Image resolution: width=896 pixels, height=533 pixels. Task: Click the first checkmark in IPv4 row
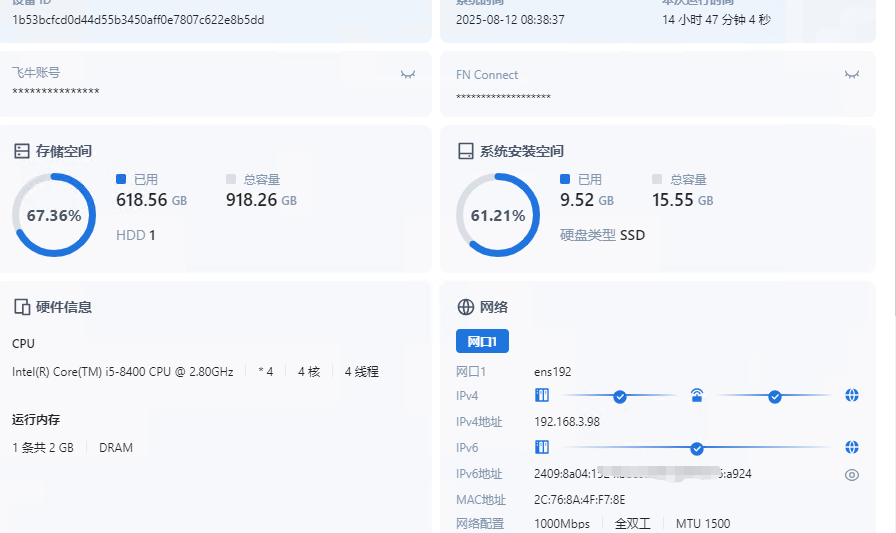tap(619, 396)
